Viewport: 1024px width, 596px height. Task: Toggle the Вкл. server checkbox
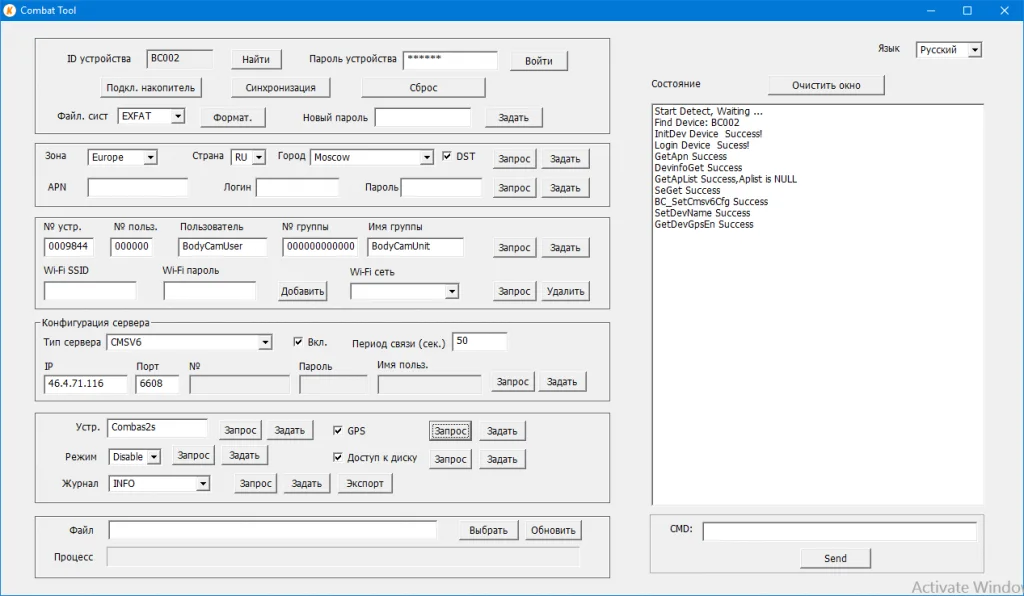pyautogui.click(x=298, y=342)
